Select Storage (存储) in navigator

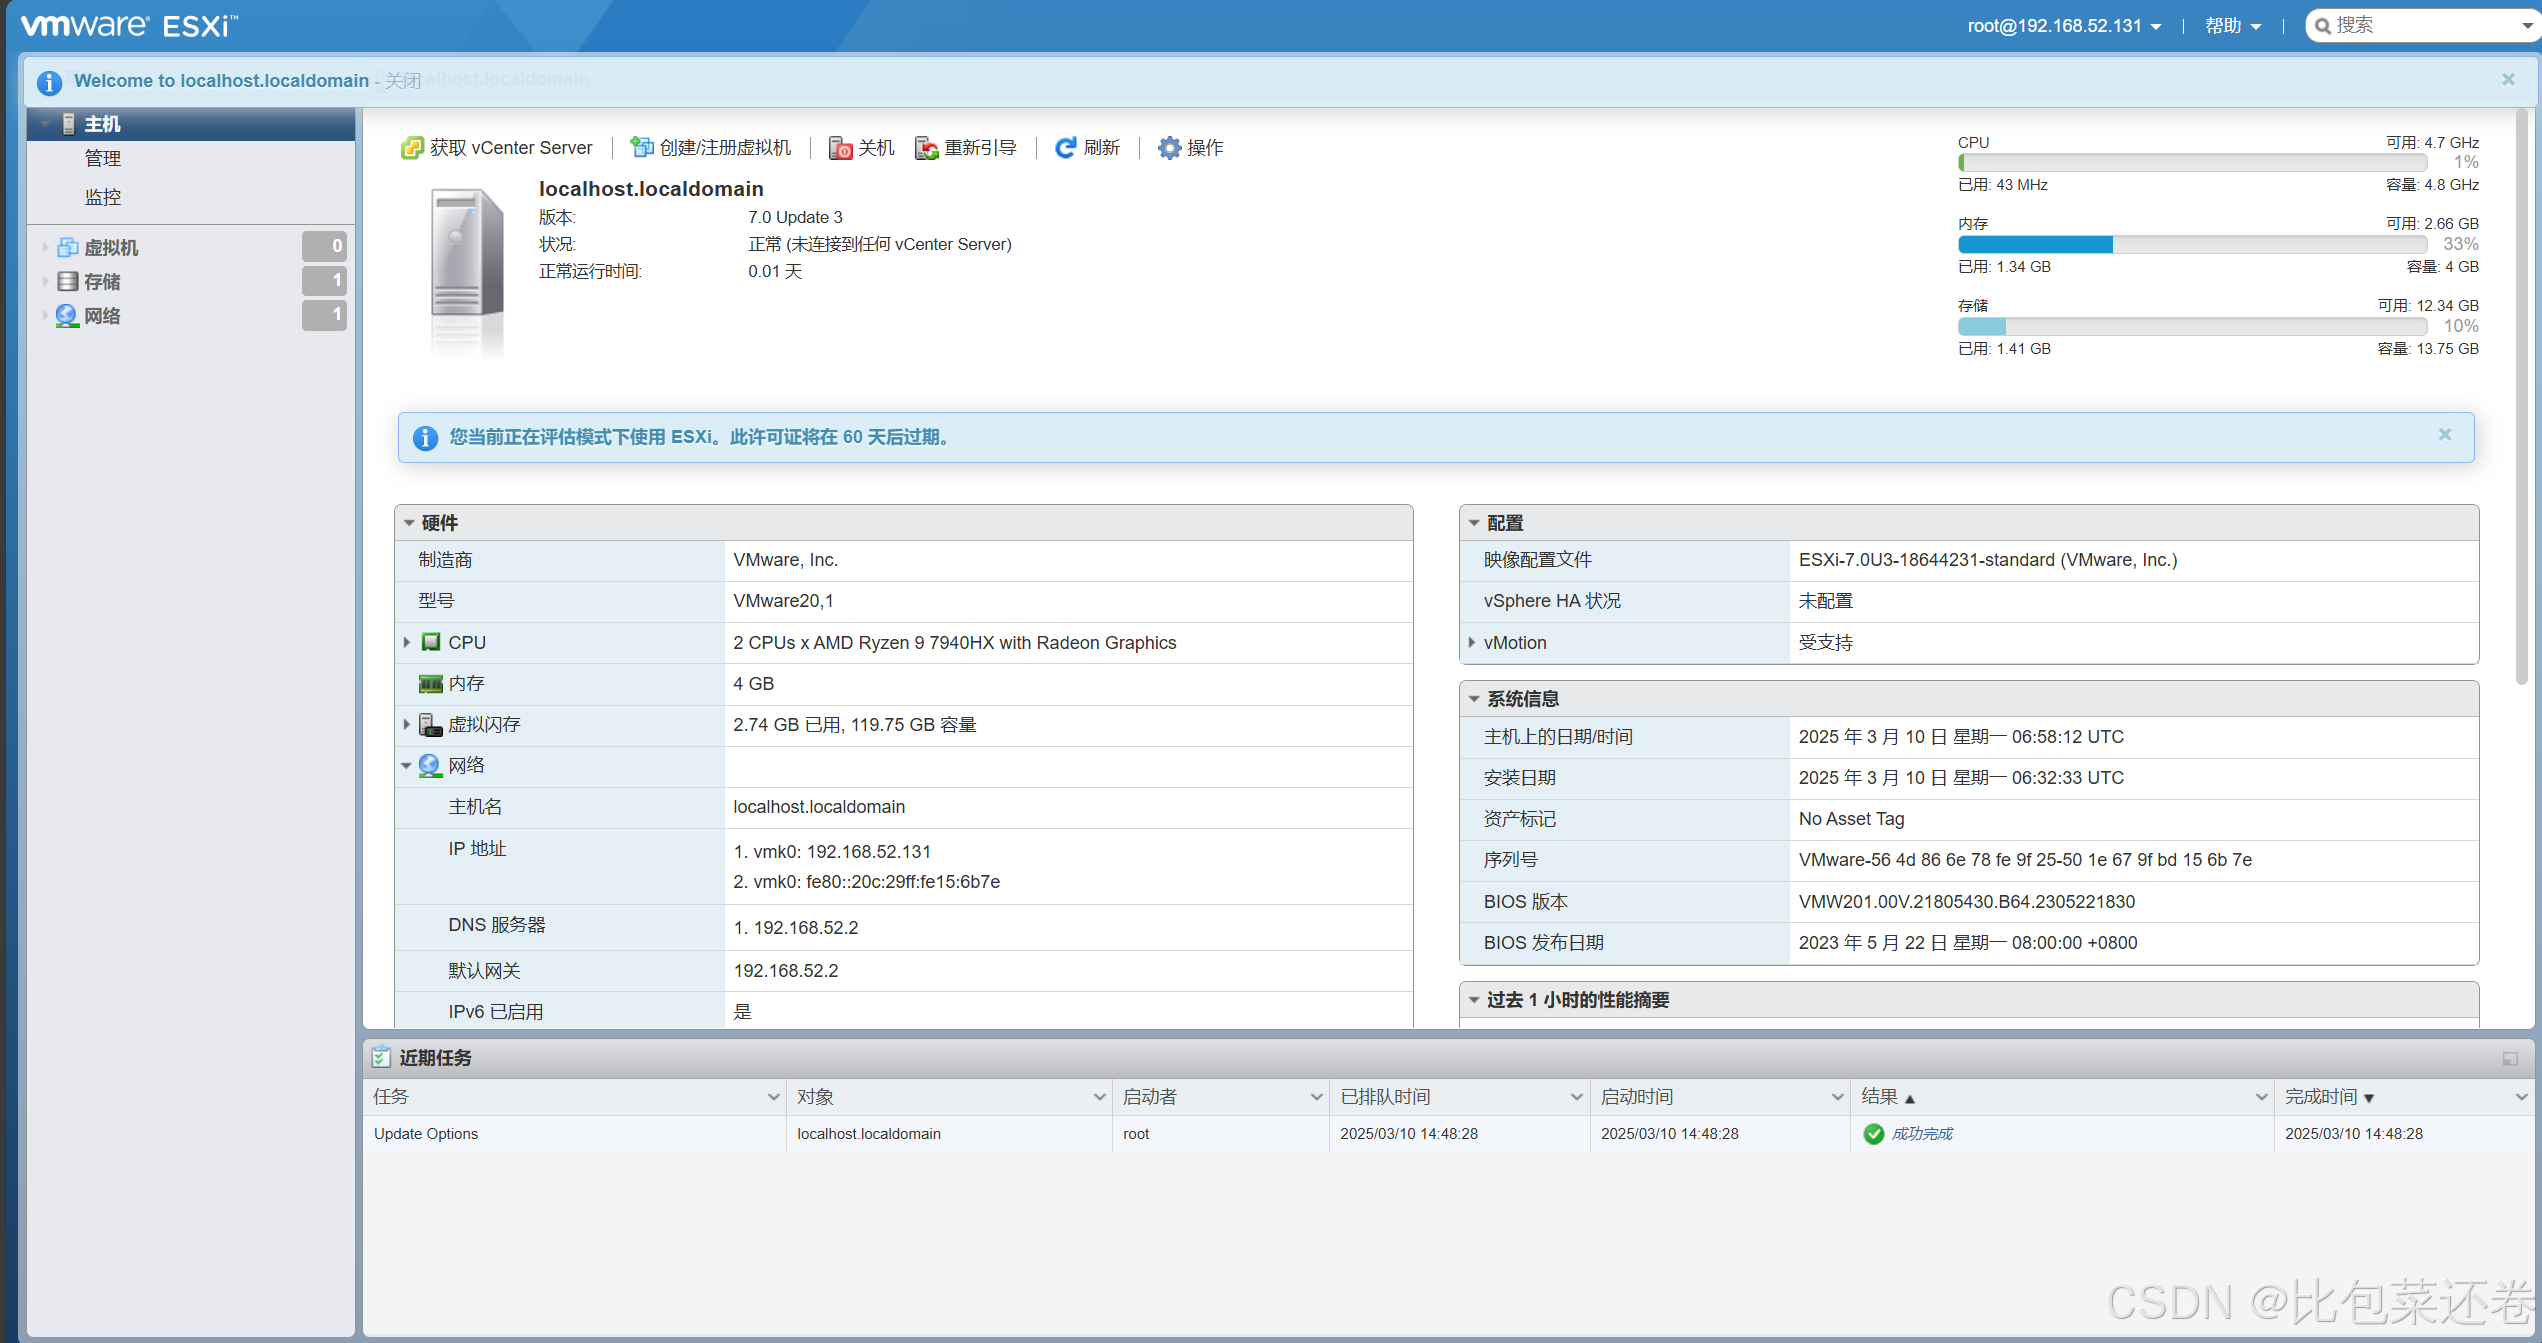click(x=102, y=281)
